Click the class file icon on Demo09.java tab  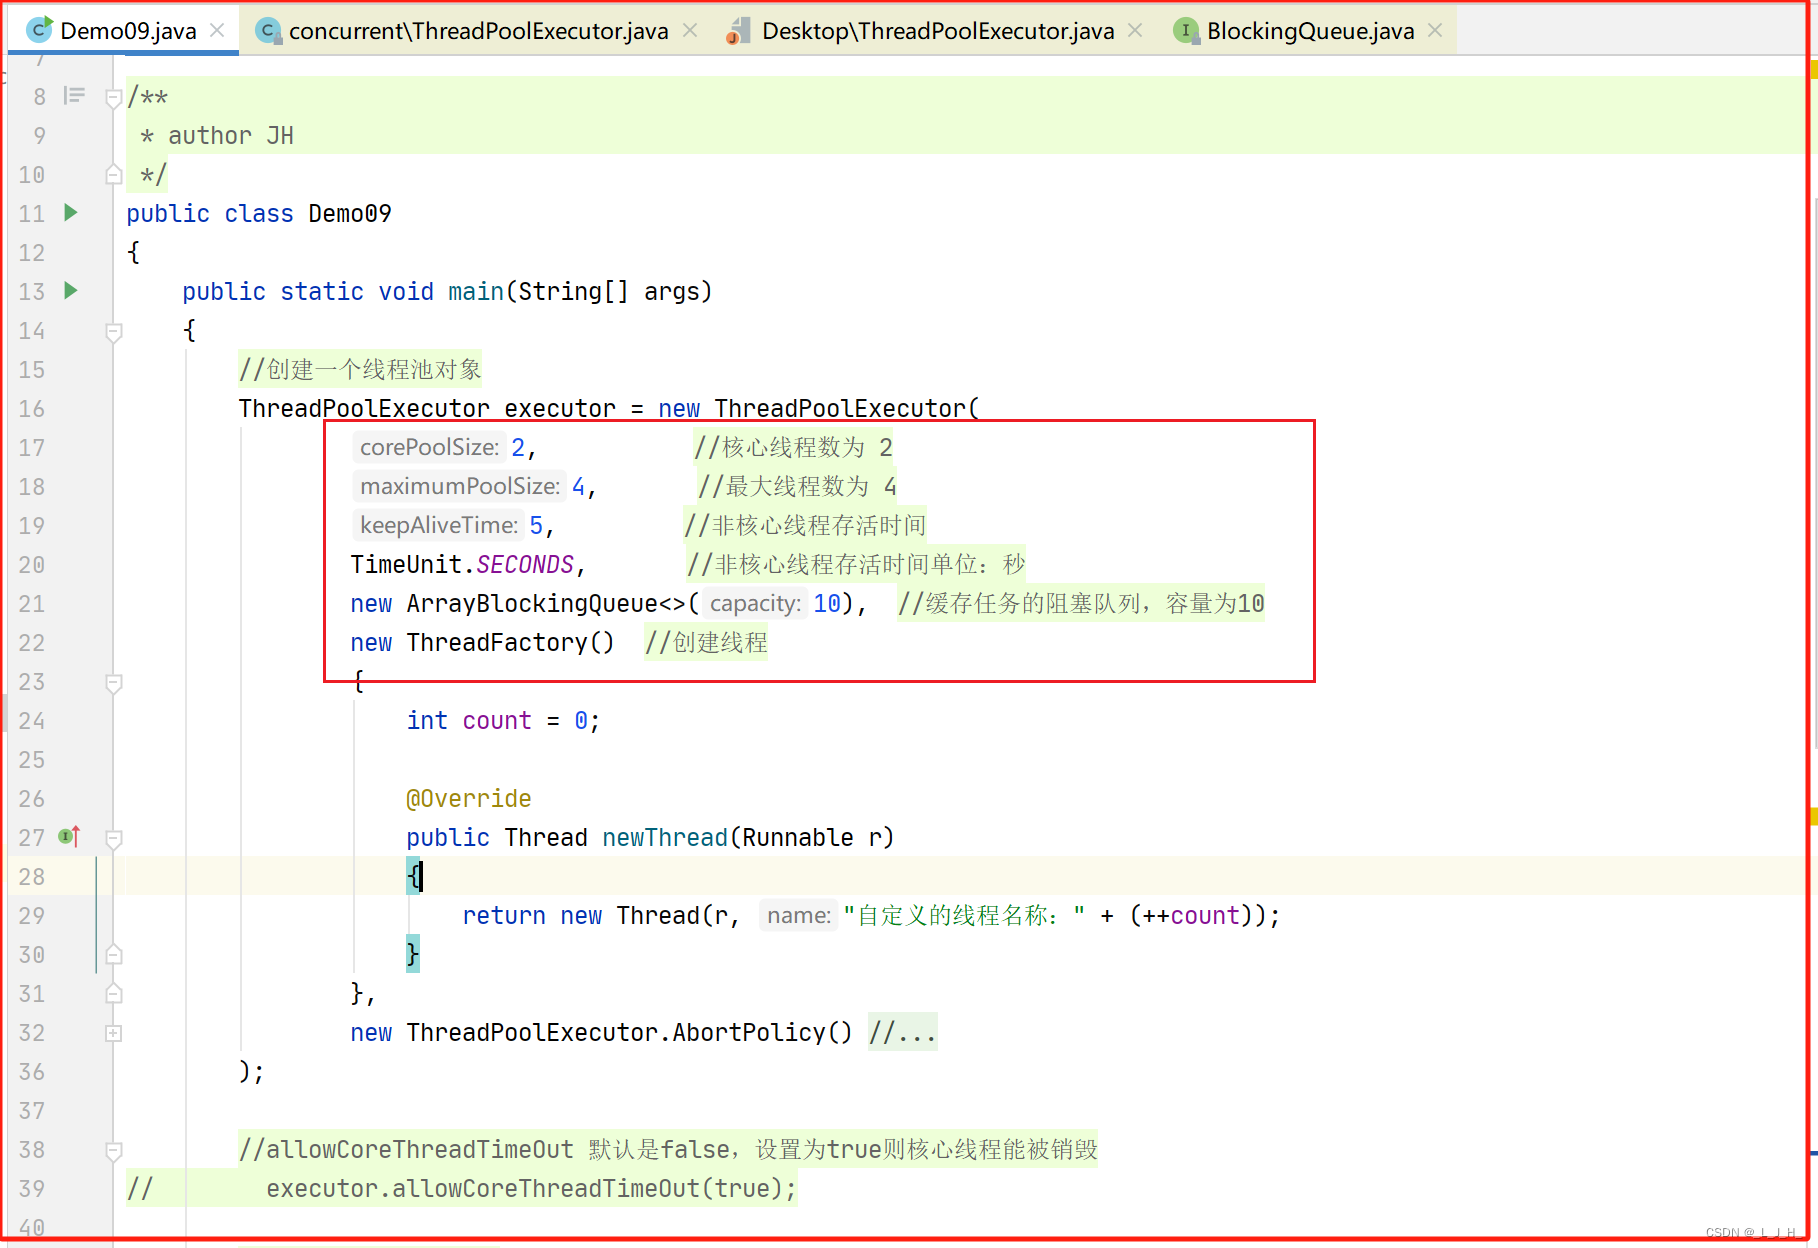click(39, 30)
